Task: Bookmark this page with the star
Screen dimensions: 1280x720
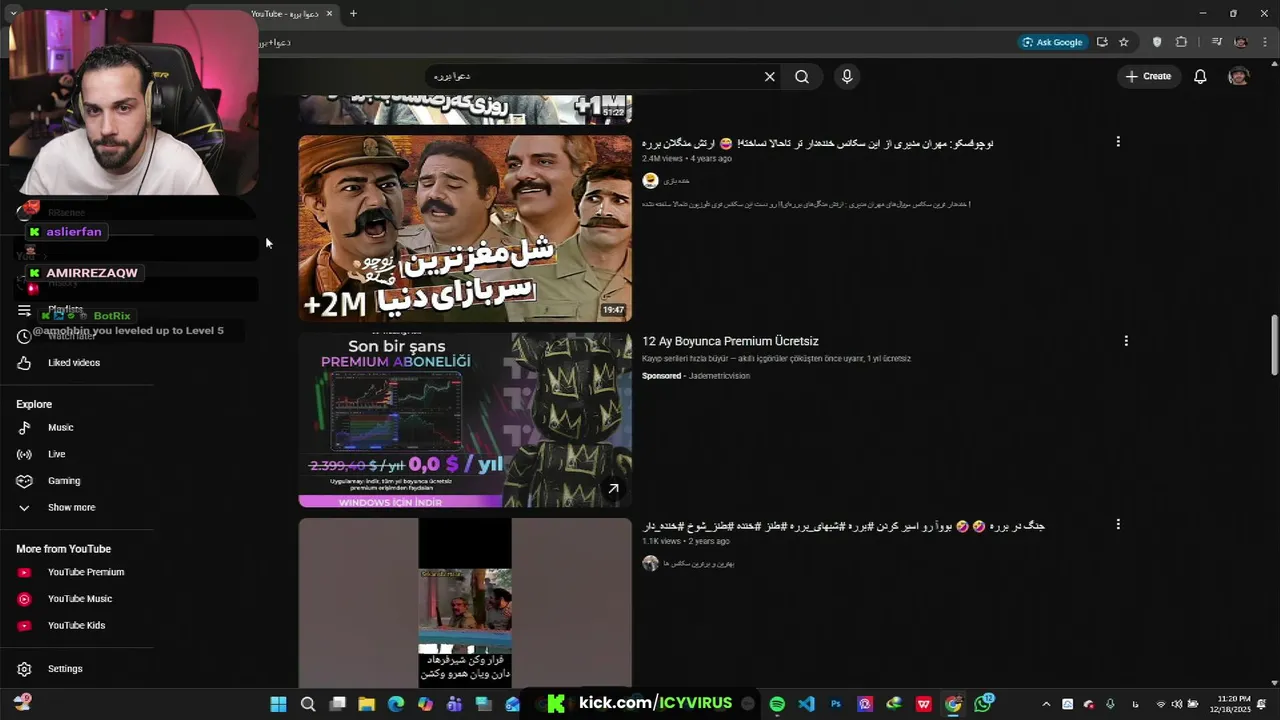Action: (1124, 42)
